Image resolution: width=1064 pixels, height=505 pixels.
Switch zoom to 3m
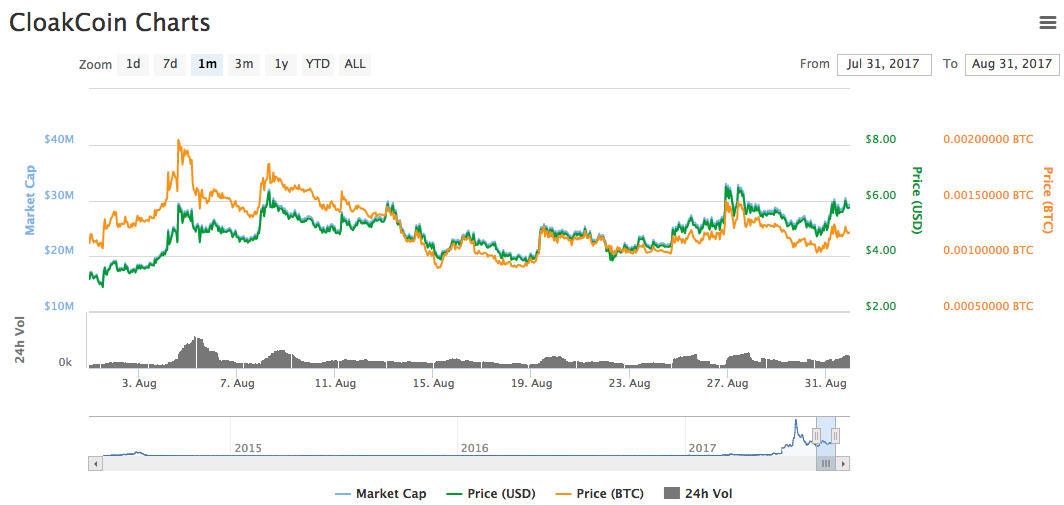(x=244, y=64)
